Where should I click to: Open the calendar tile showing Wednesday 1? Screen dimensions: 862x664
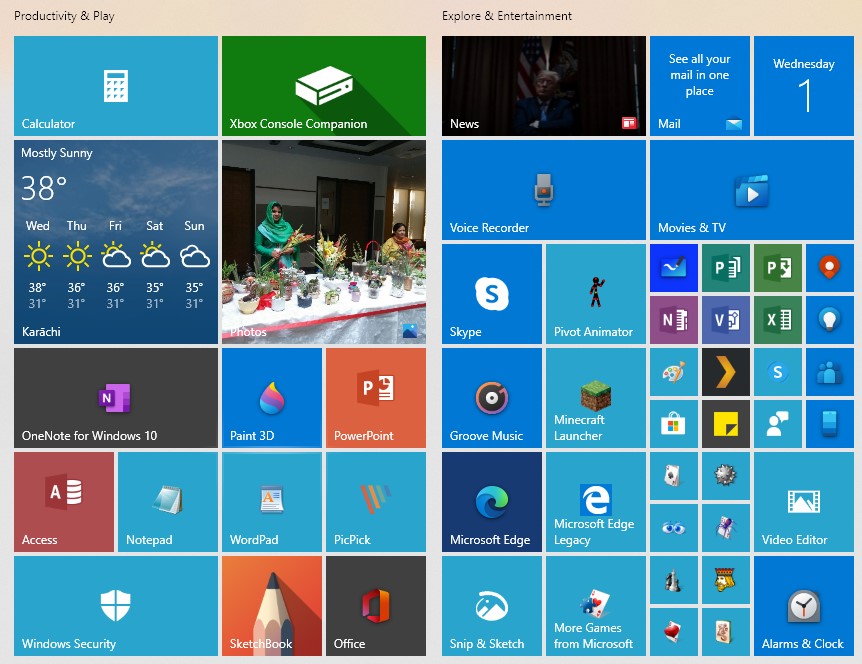pos(804,86)
